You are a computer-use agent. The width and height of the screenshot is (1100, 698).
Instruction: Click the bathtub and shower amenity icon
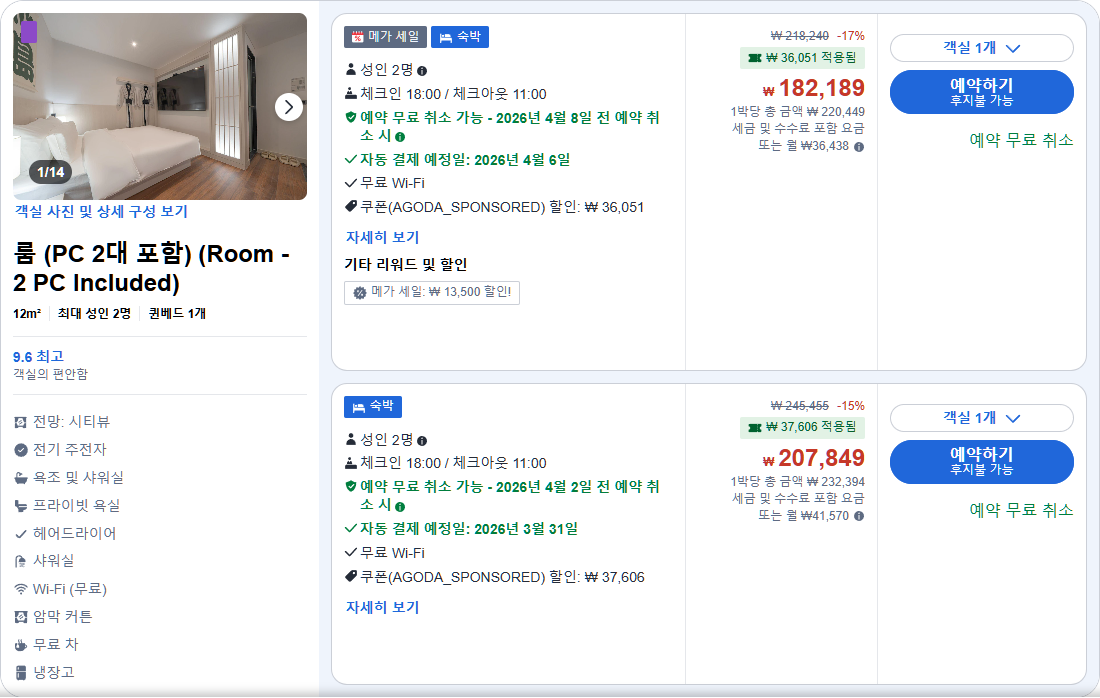pyautogui.click(x=20, y=479)
